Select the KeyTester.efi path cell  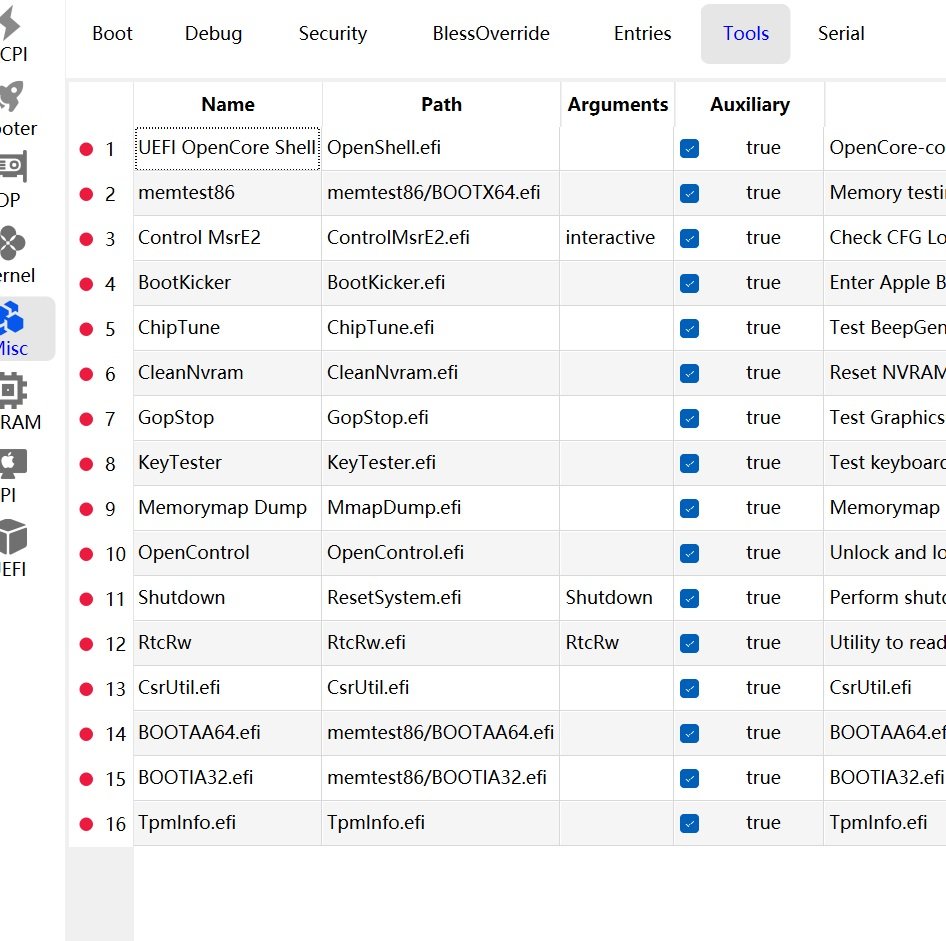tap(441, 463)
